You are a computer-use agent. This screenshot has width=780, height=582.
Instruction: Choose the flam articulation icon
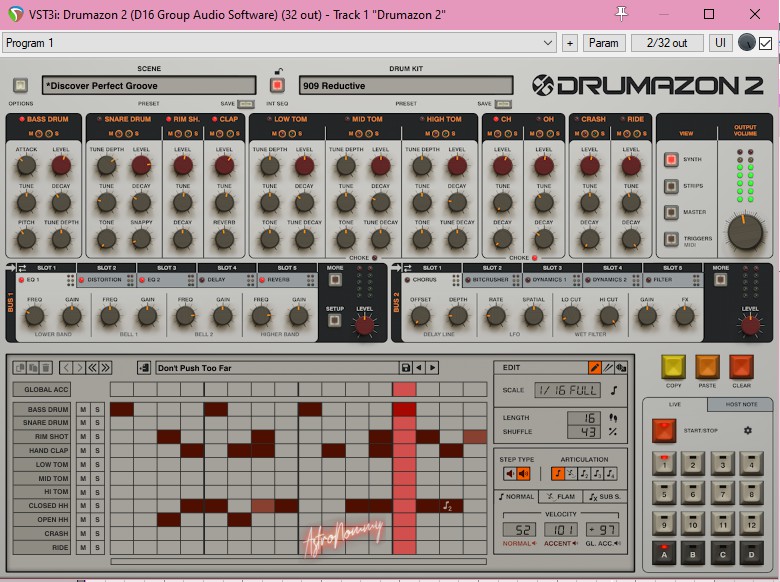pyautogui.click(x=571, y=474)
